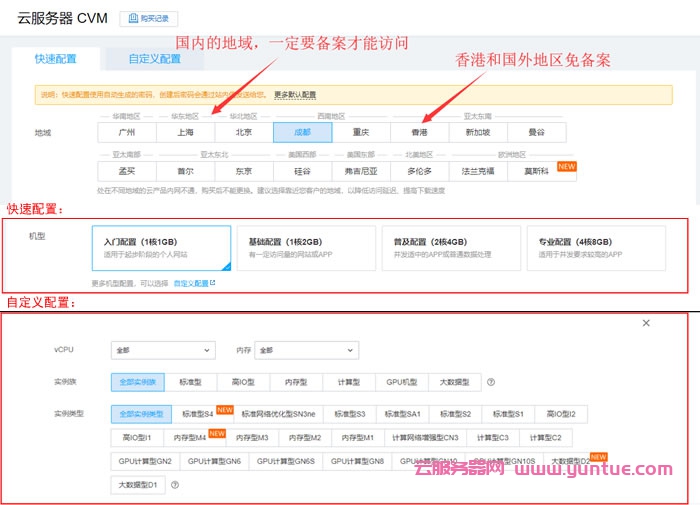
Task: Switch to the 快速配置 tab
Action: (56, 59)
